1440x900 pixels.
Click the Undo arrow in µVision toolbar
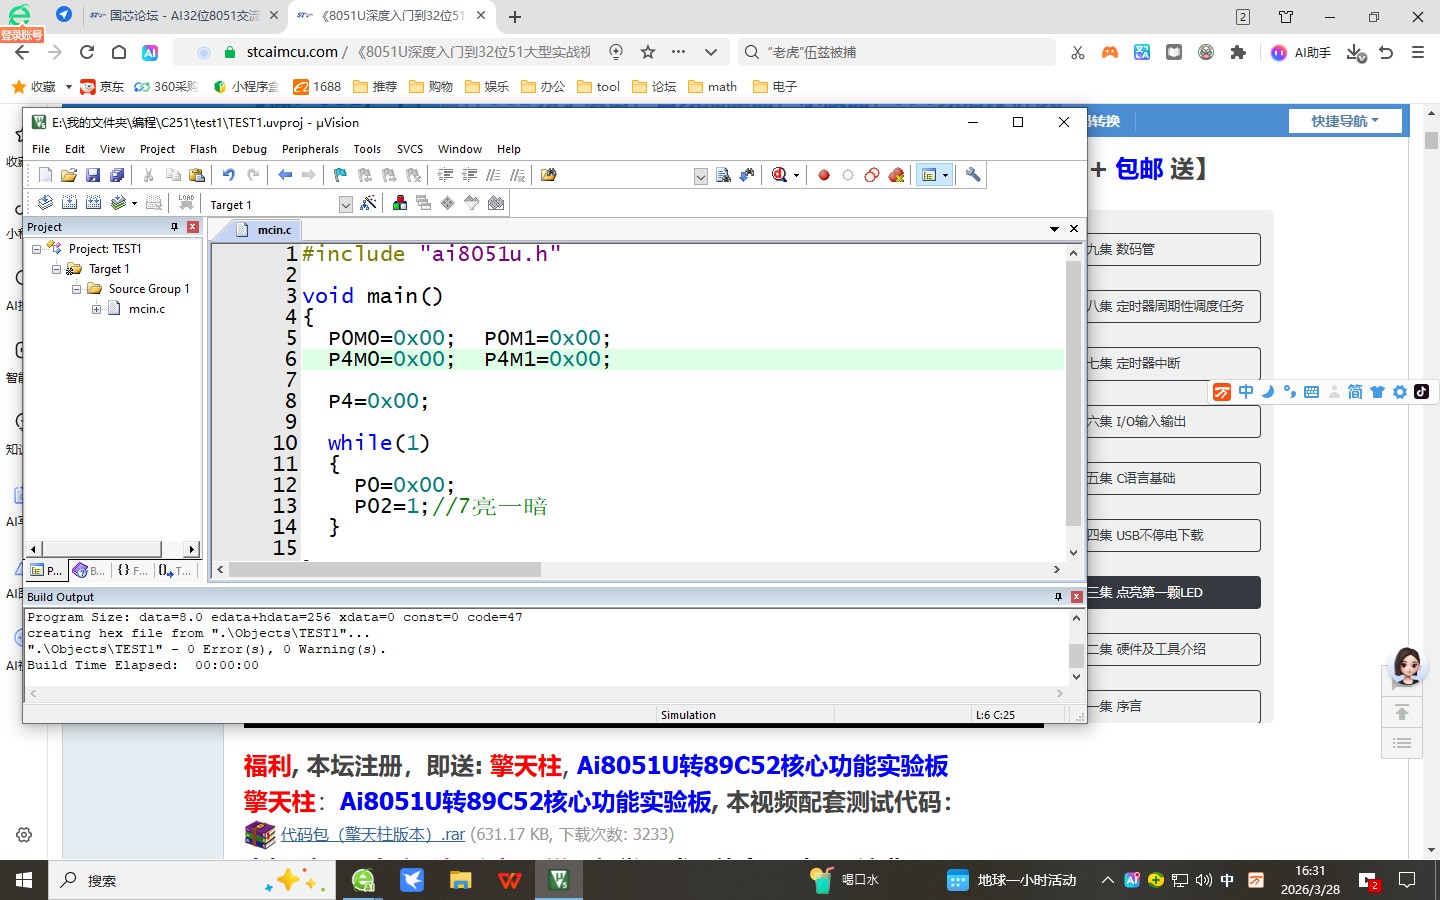point(229,175)
